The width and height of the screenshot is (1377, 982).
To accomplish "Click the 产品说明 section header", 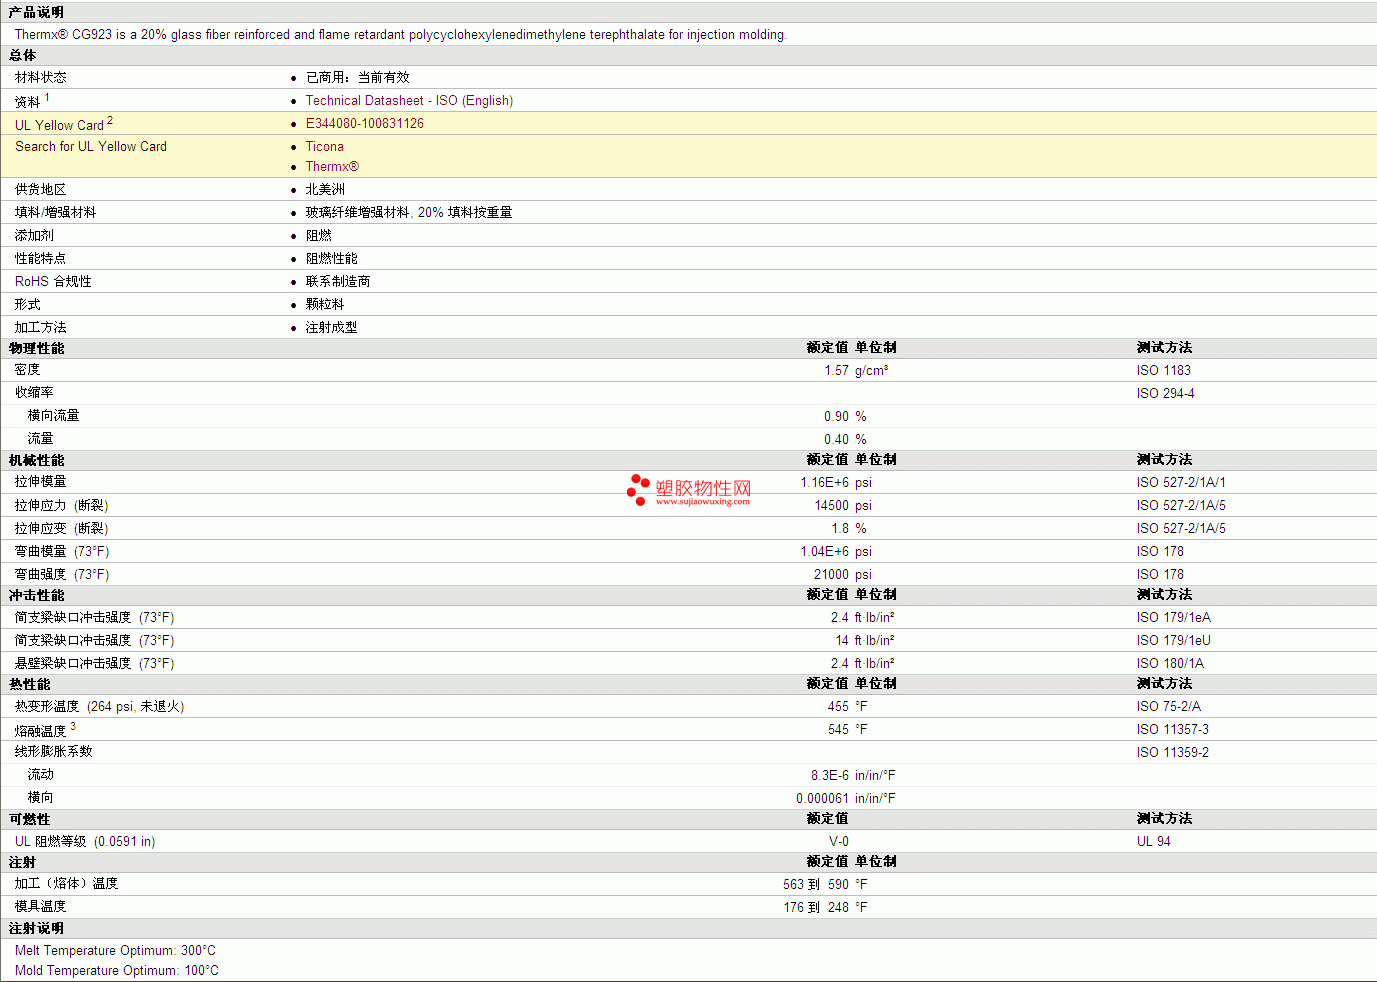I will (x=36, y=12).
